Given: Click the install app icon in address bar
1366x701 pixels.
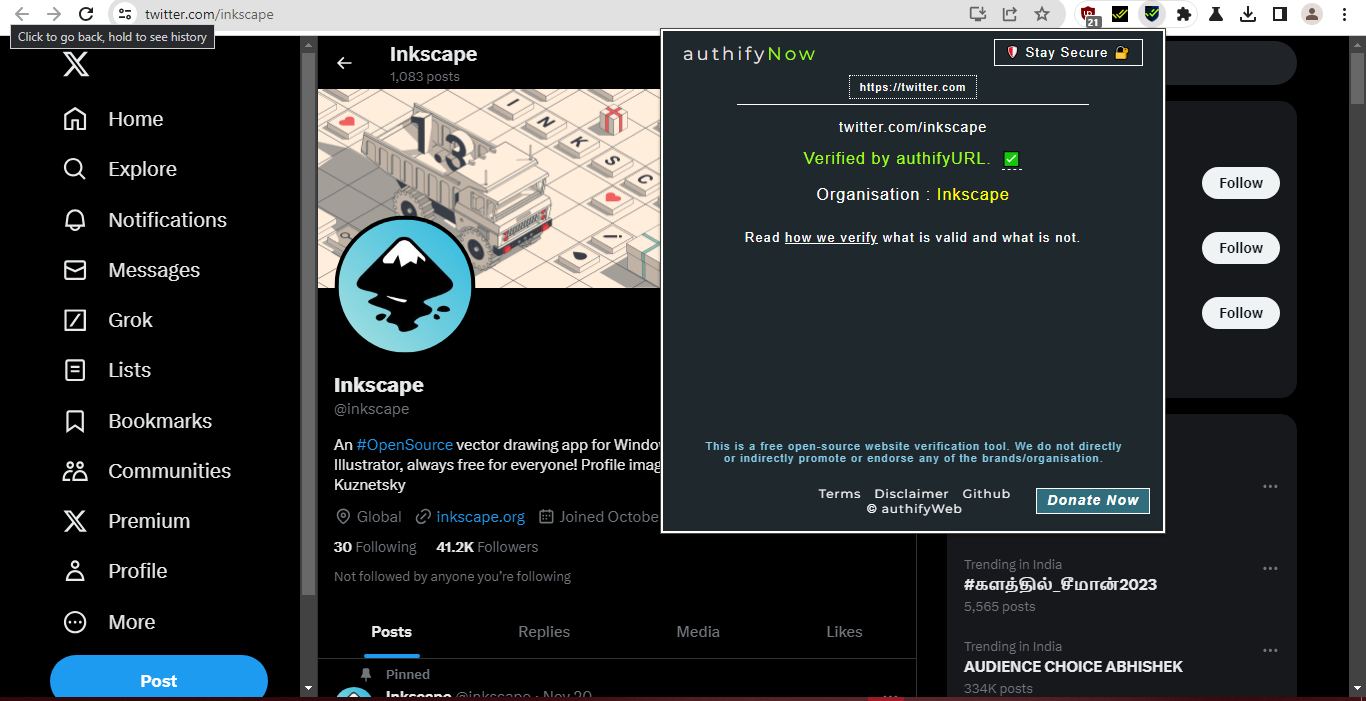Looking at the screenshot, I should tap(978, 14).
